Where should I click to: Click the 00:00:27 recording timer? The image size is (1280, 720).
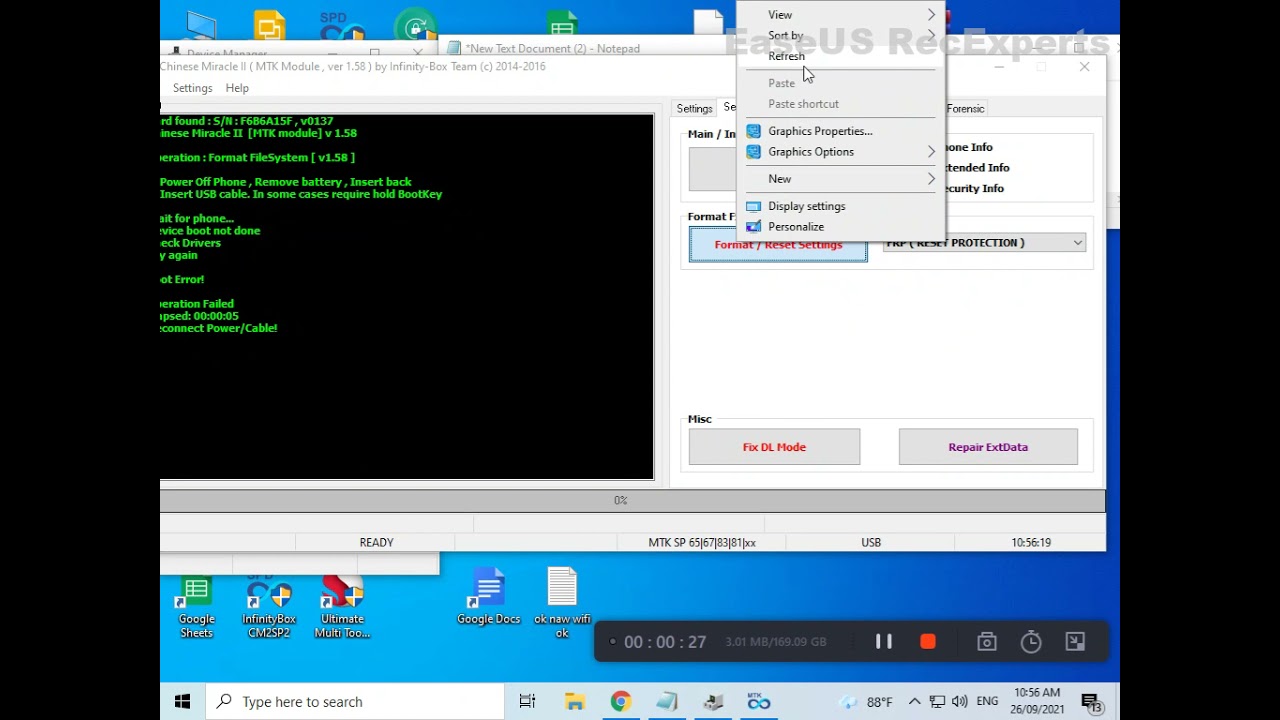click(665, 642)
